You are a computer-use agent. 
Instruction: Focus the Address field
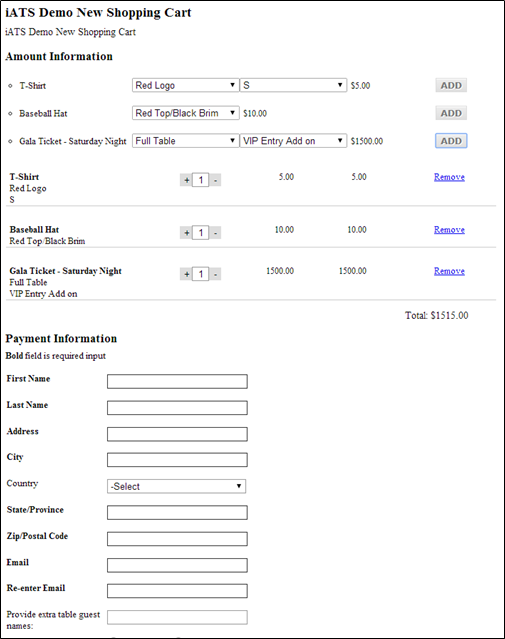pyautogui.click(x=177, y=434)
